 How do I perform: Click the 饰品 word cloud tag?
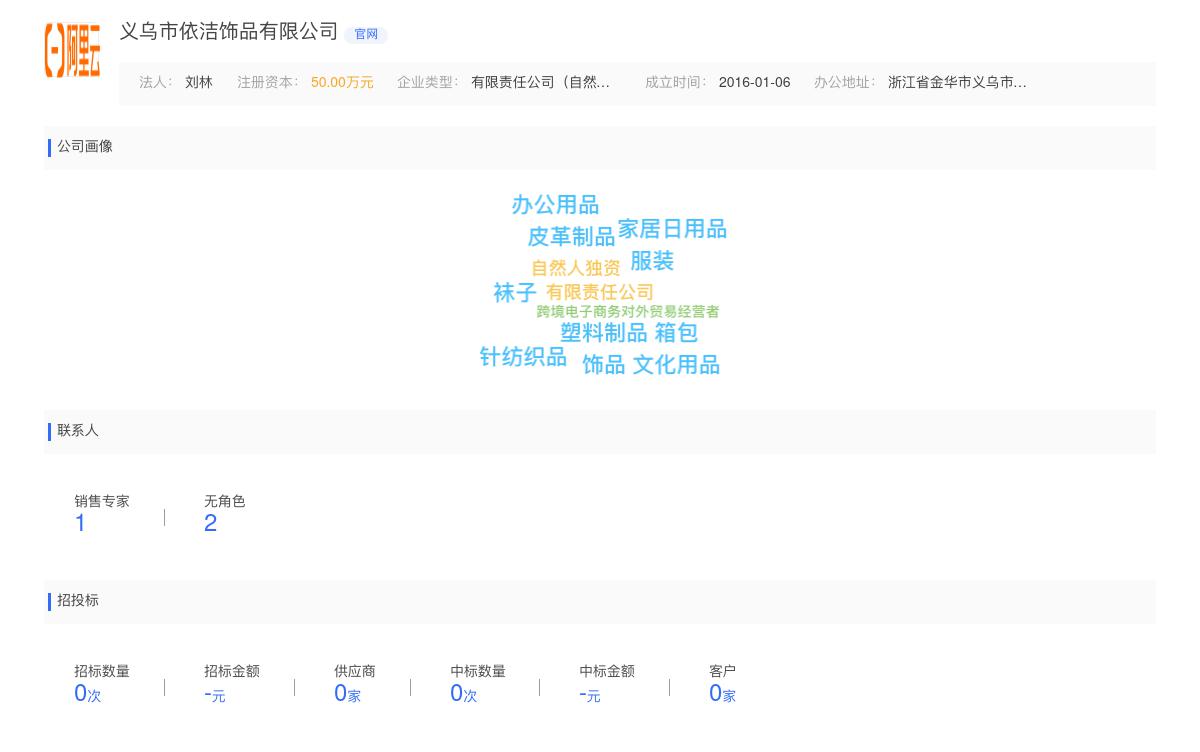(603, 365)
